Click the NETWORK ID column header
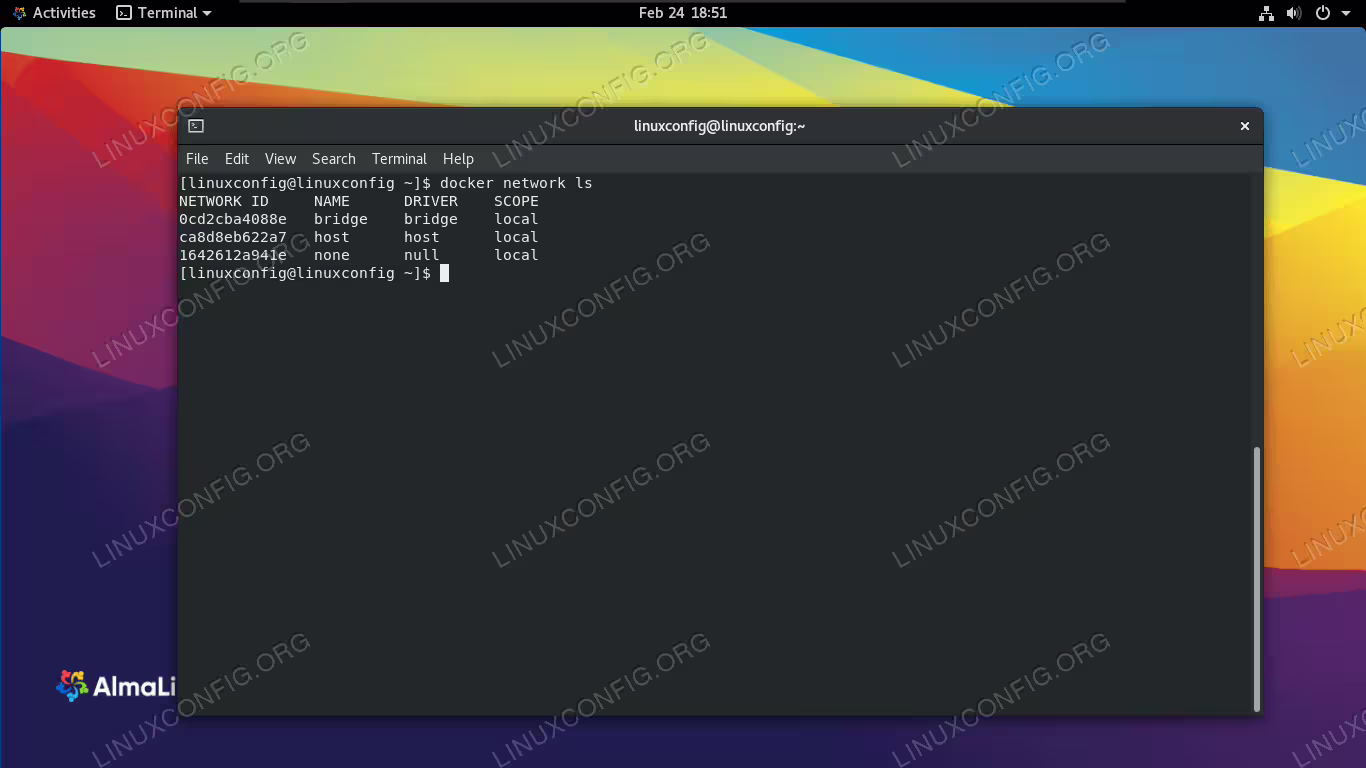Screen dimensions: 1366x768 pyautogui.click(x=224, y=201)
